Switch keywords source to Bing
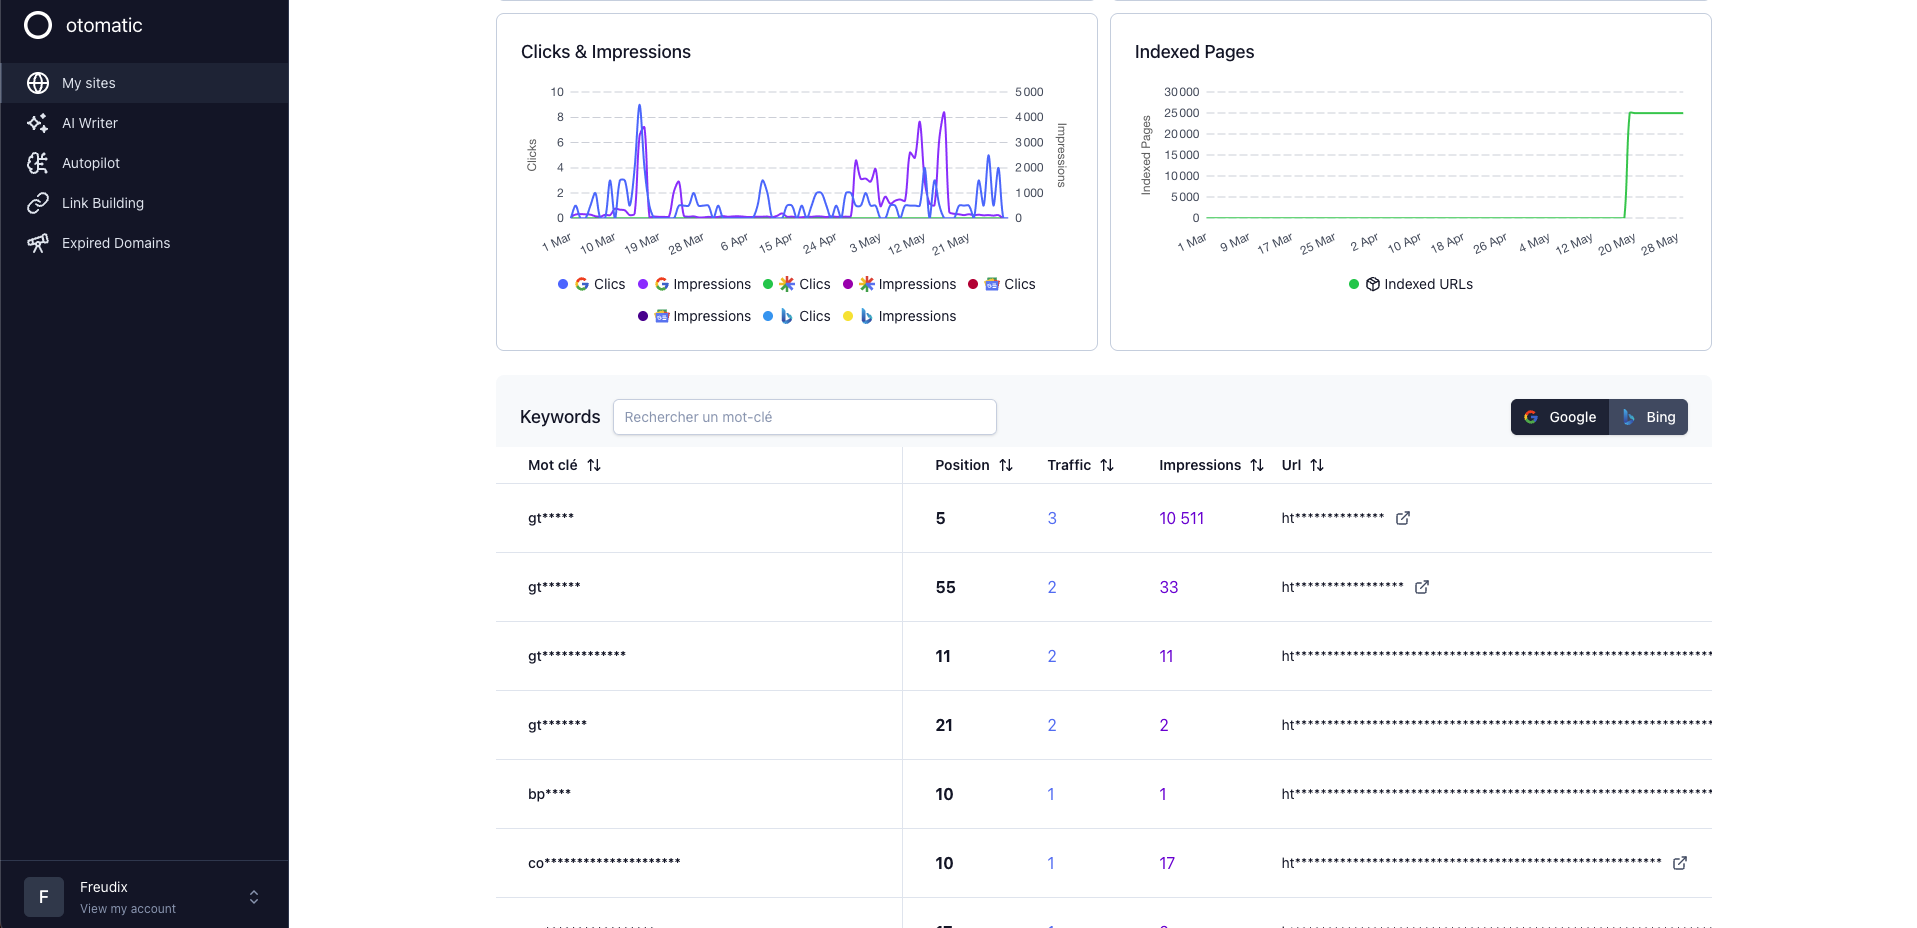The width and height of the screenshot is (1917, 928). (x=1649, y=417)
